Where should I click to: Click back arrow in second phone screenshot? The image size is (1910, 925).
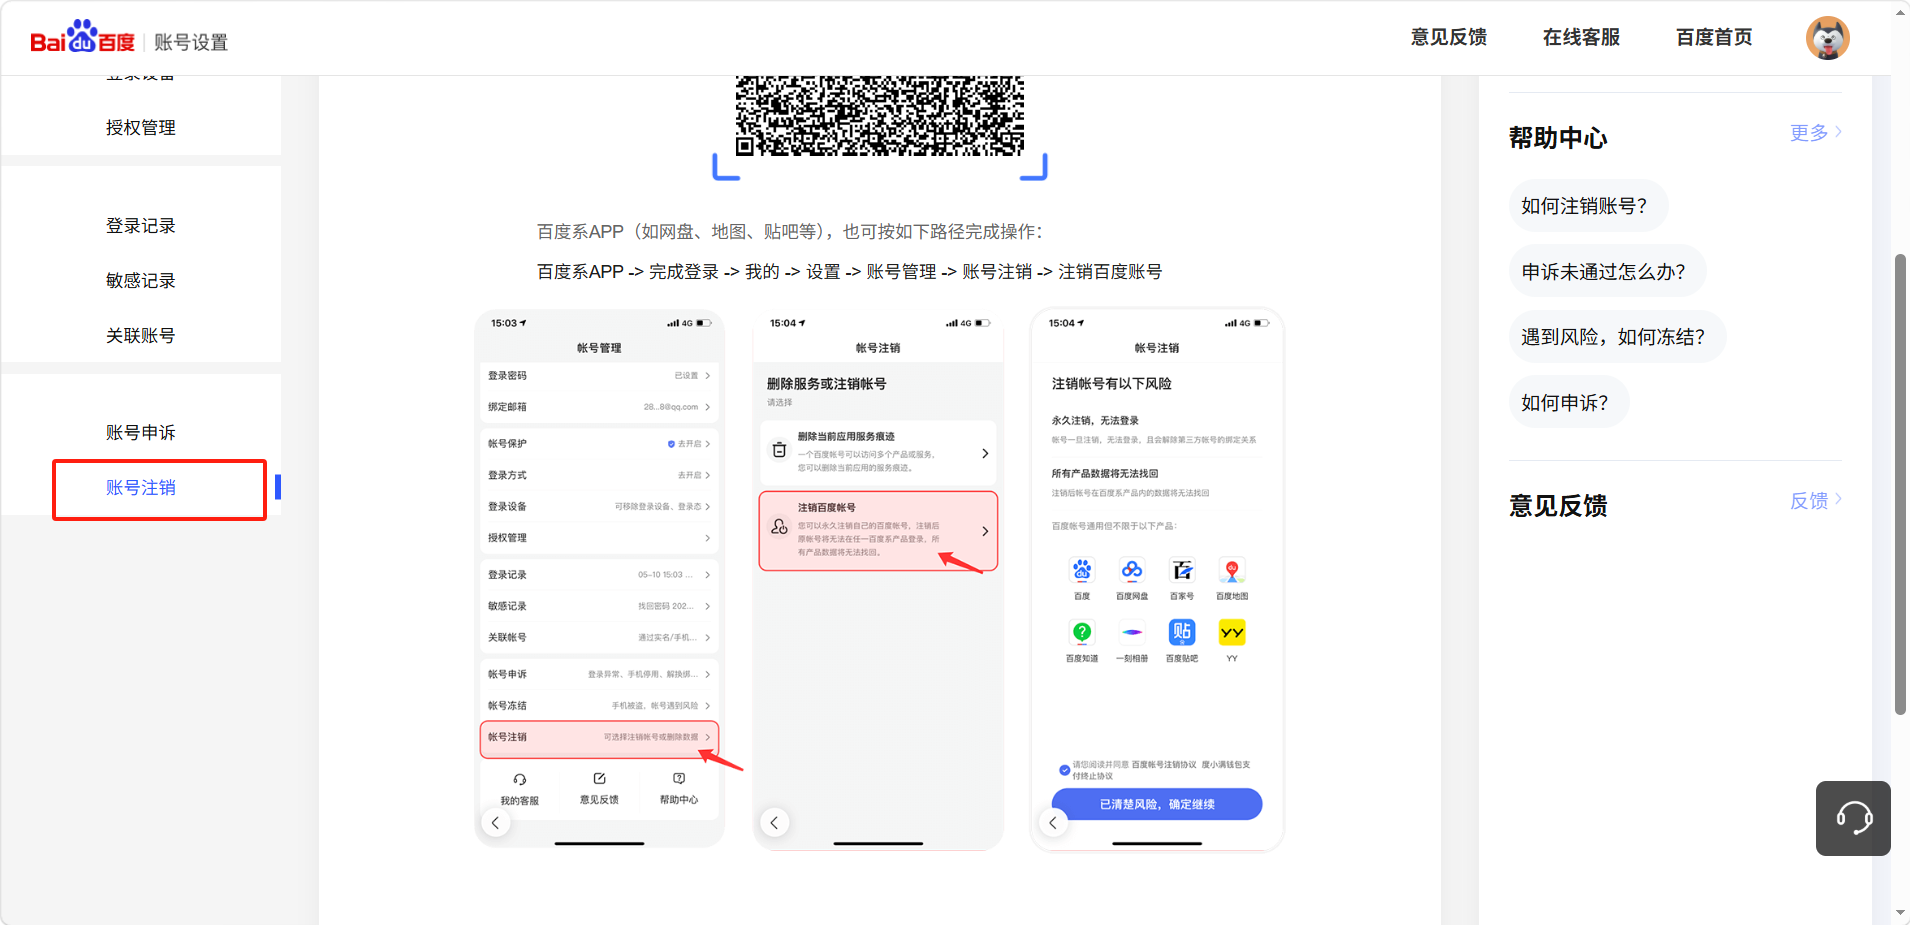point(774,822)
